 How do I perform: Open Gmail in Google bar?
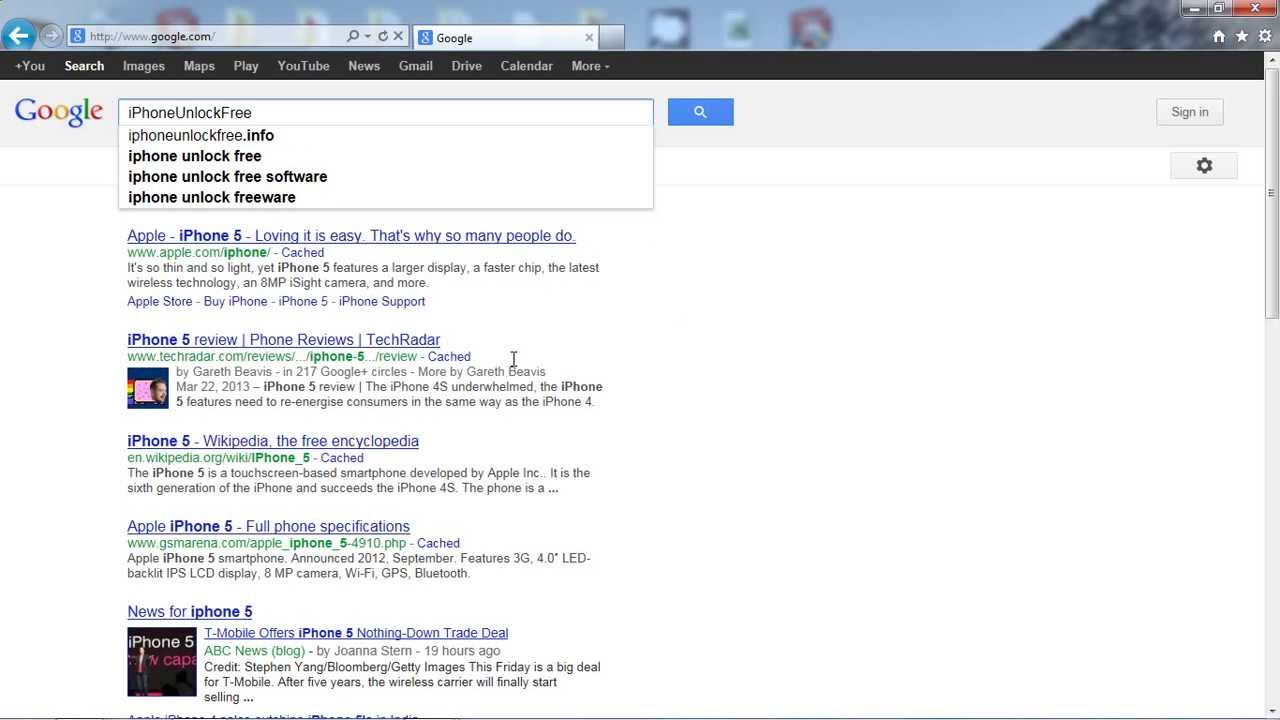(x=416, y=66)
